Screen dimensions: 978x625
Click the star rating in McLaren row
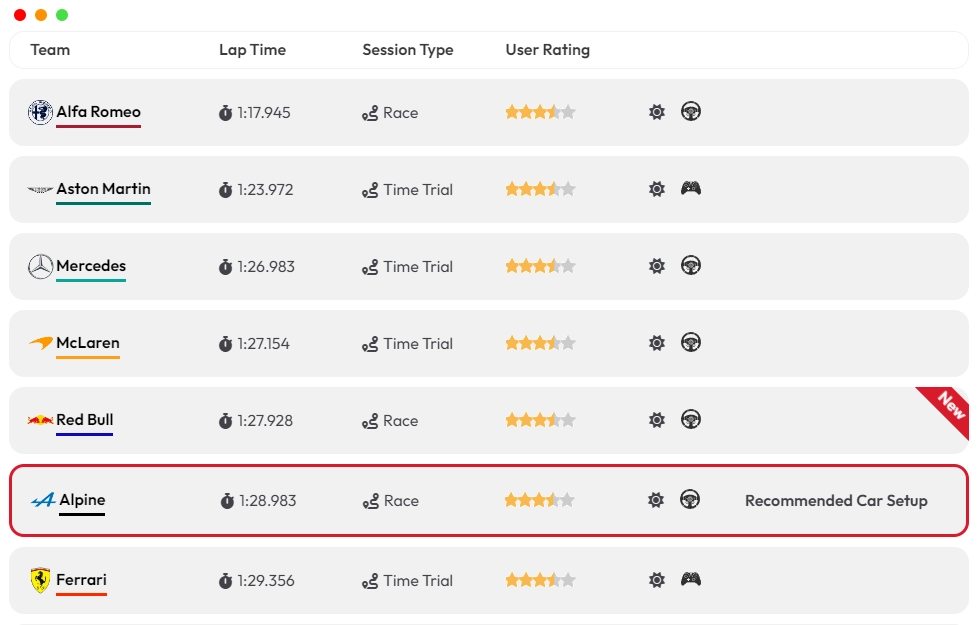click(540, 343)
